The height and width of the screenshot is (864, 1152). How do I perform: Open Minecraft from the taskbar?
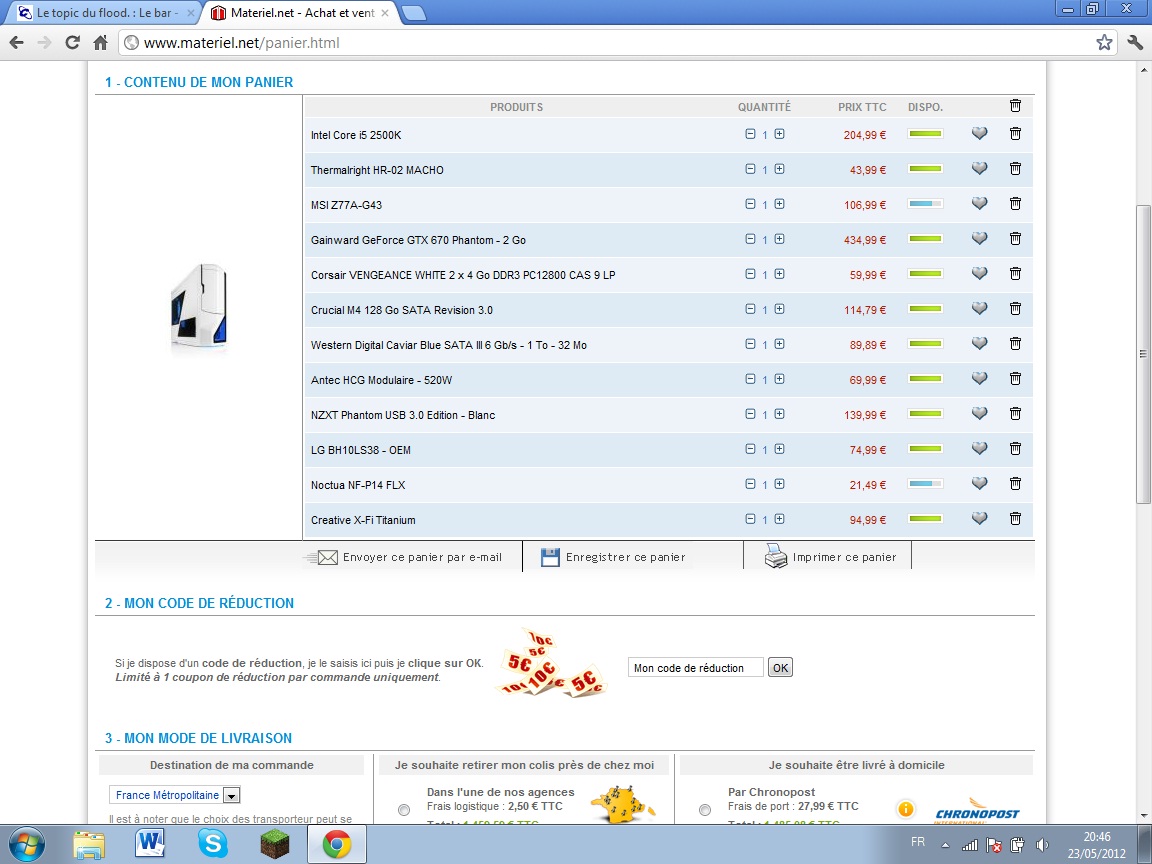click(x=274, y=845)
